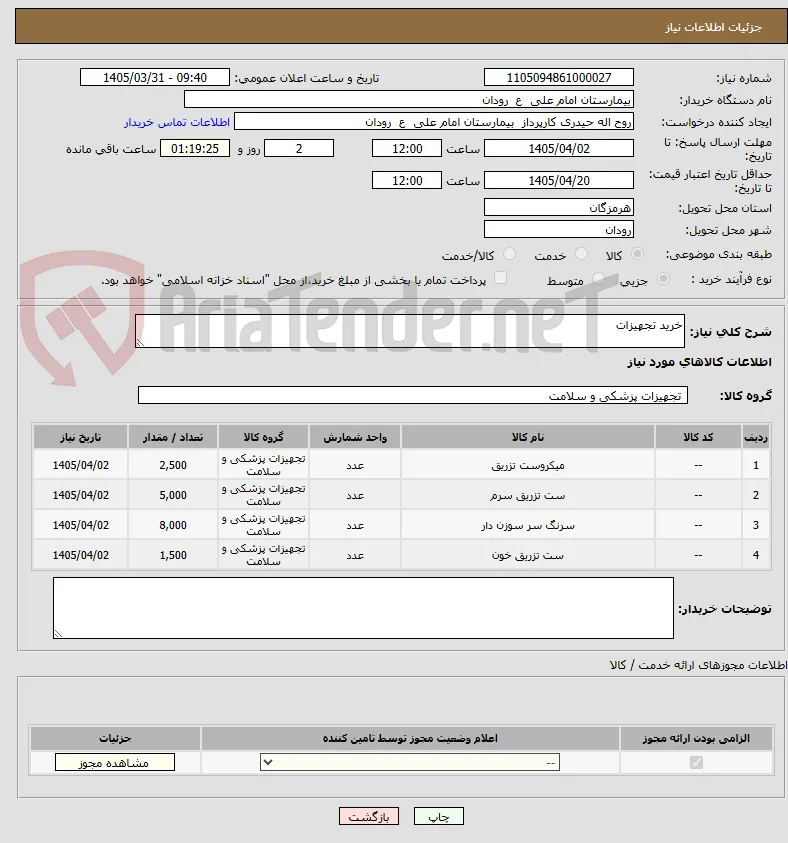Click the quantity cell 5,000

(173, 496)
